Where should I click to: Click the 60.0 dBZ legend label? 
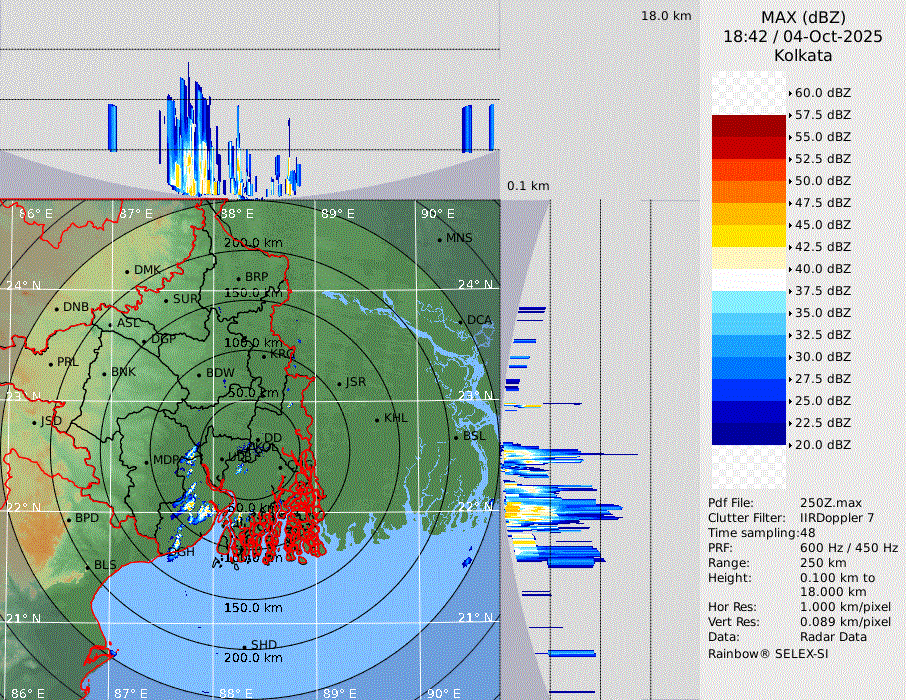pos(822,93)
